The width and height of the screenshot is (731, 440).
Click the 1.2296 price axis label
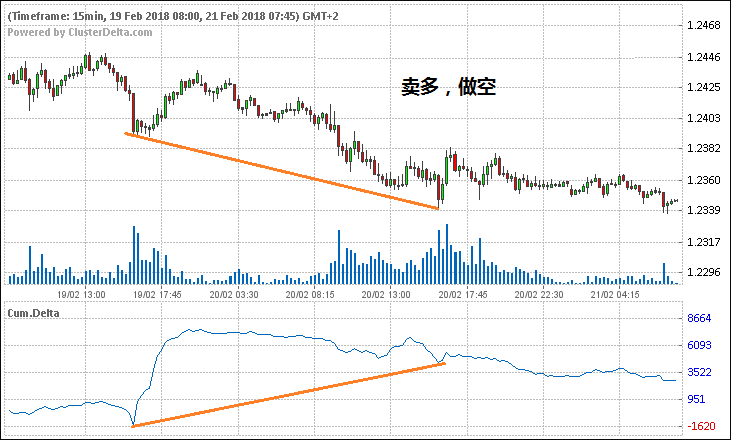704,272
